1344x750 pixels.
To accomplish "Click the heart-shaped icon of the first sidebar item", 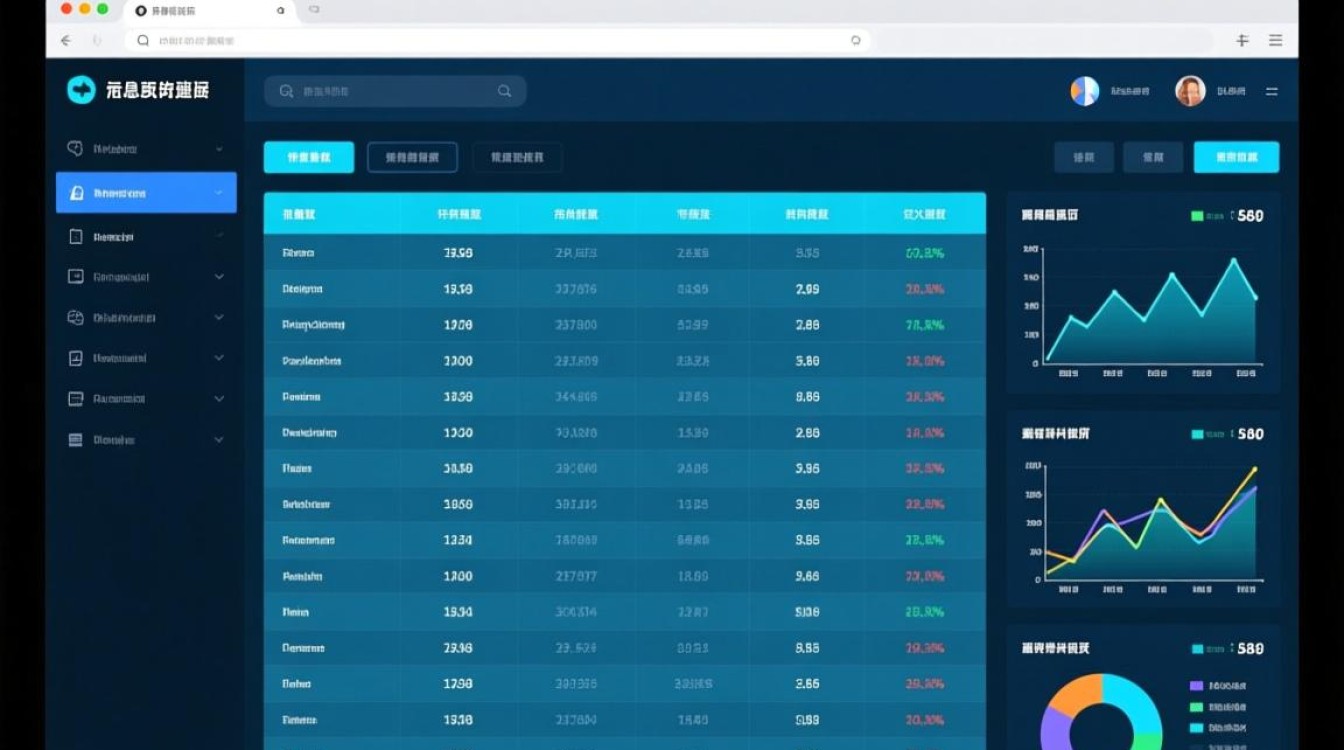I will click(x=75, y=148).
